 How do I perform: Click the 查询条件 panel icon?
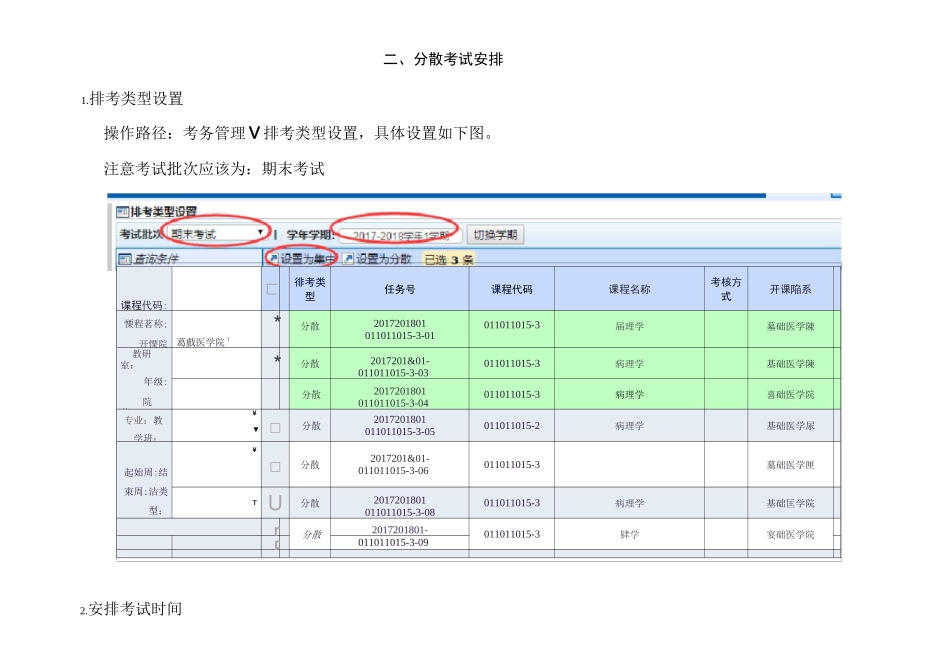tap(125, 259)
